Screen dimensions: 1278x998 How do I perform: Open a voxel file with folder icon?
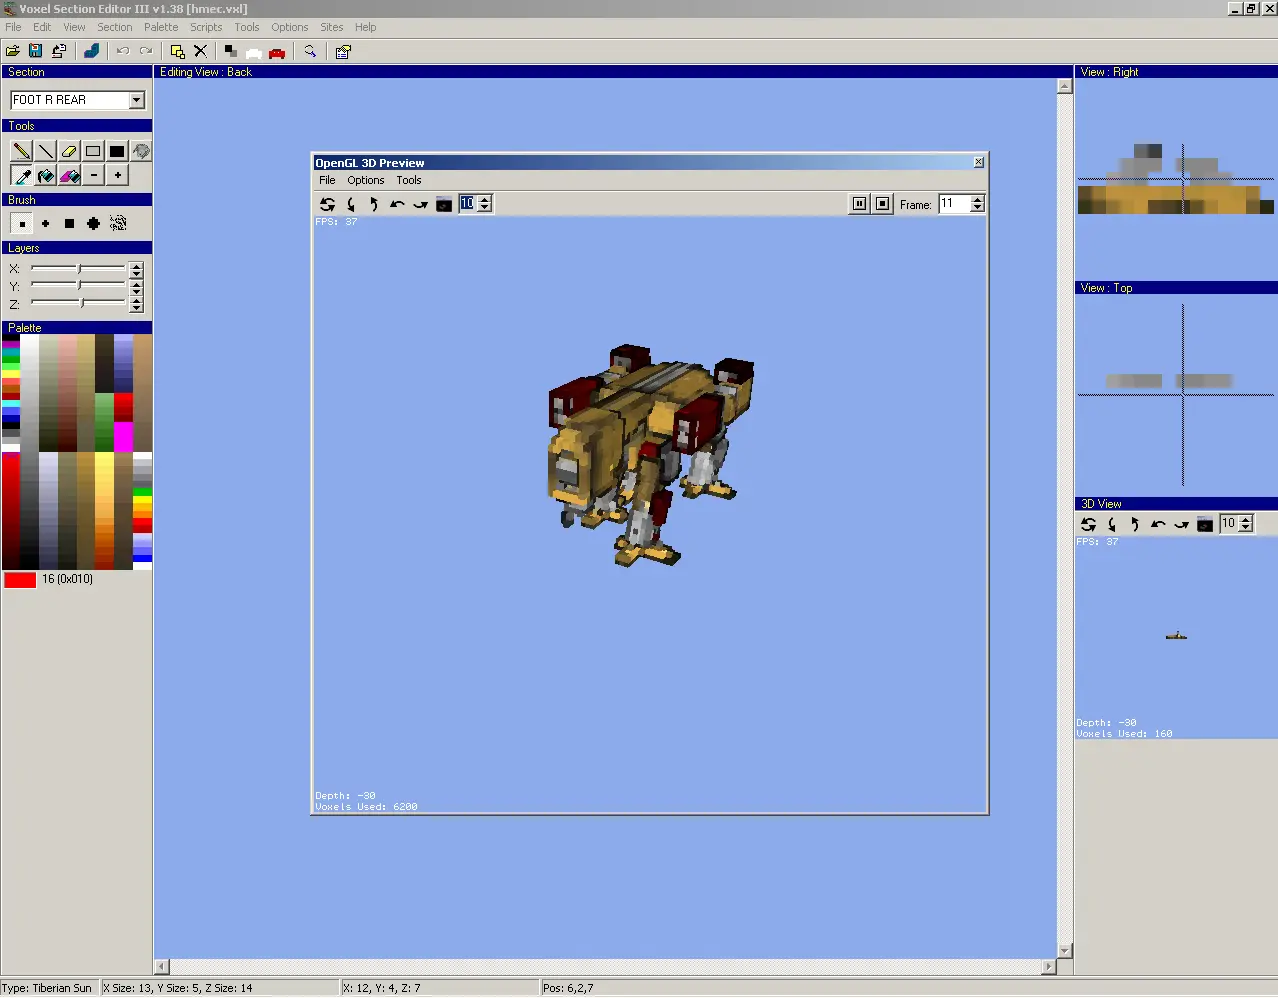13,51
